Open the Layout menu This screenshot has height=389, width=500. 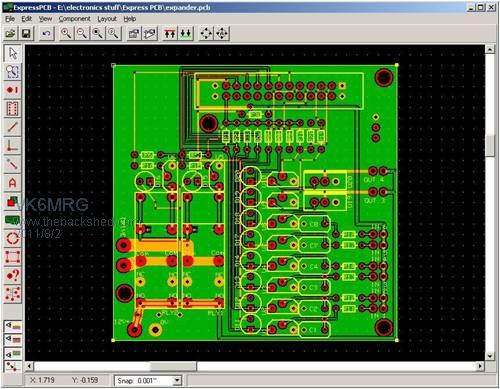107,19
